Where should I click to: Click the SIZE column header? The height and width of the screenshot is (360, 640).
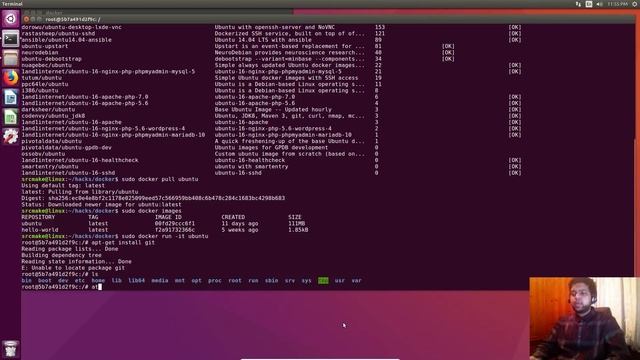tap(295, 217)
